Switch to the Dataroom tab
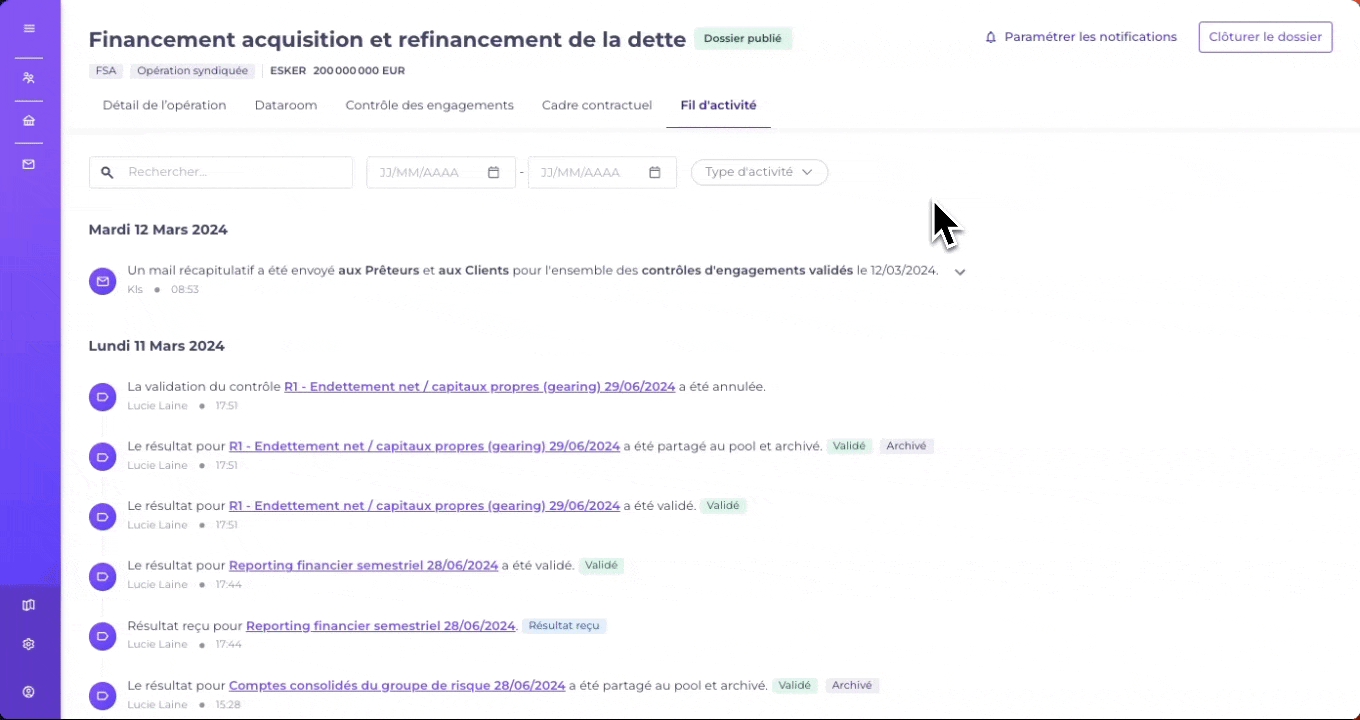Image resolution: width=1360 pixels, height=720 pixels. tap(285, 105)
